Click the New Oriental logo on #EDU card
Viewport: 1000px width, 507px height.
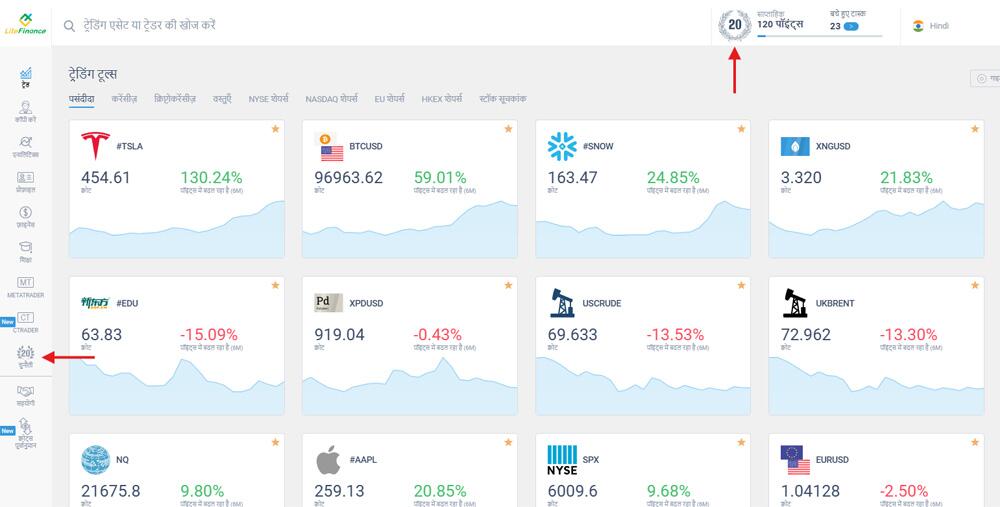(x=96, y=303)
